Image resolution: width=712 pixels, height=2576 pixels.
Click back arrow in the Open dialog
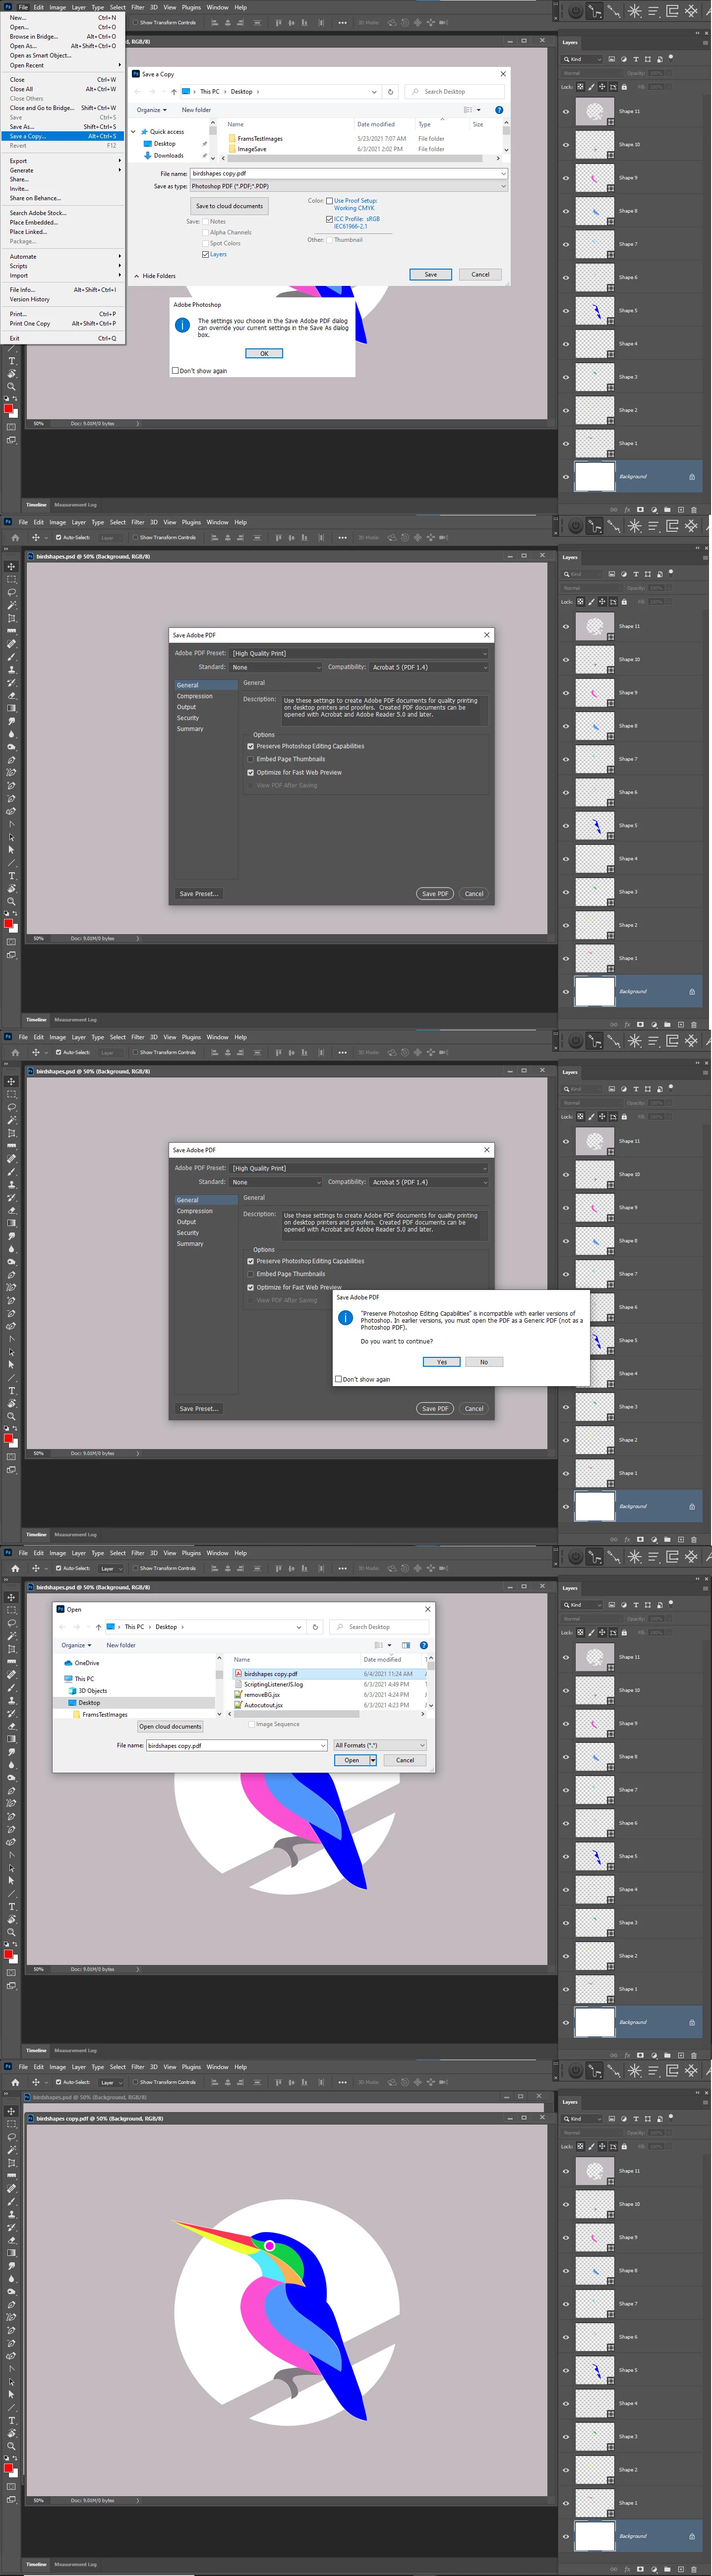(63, 1626)
